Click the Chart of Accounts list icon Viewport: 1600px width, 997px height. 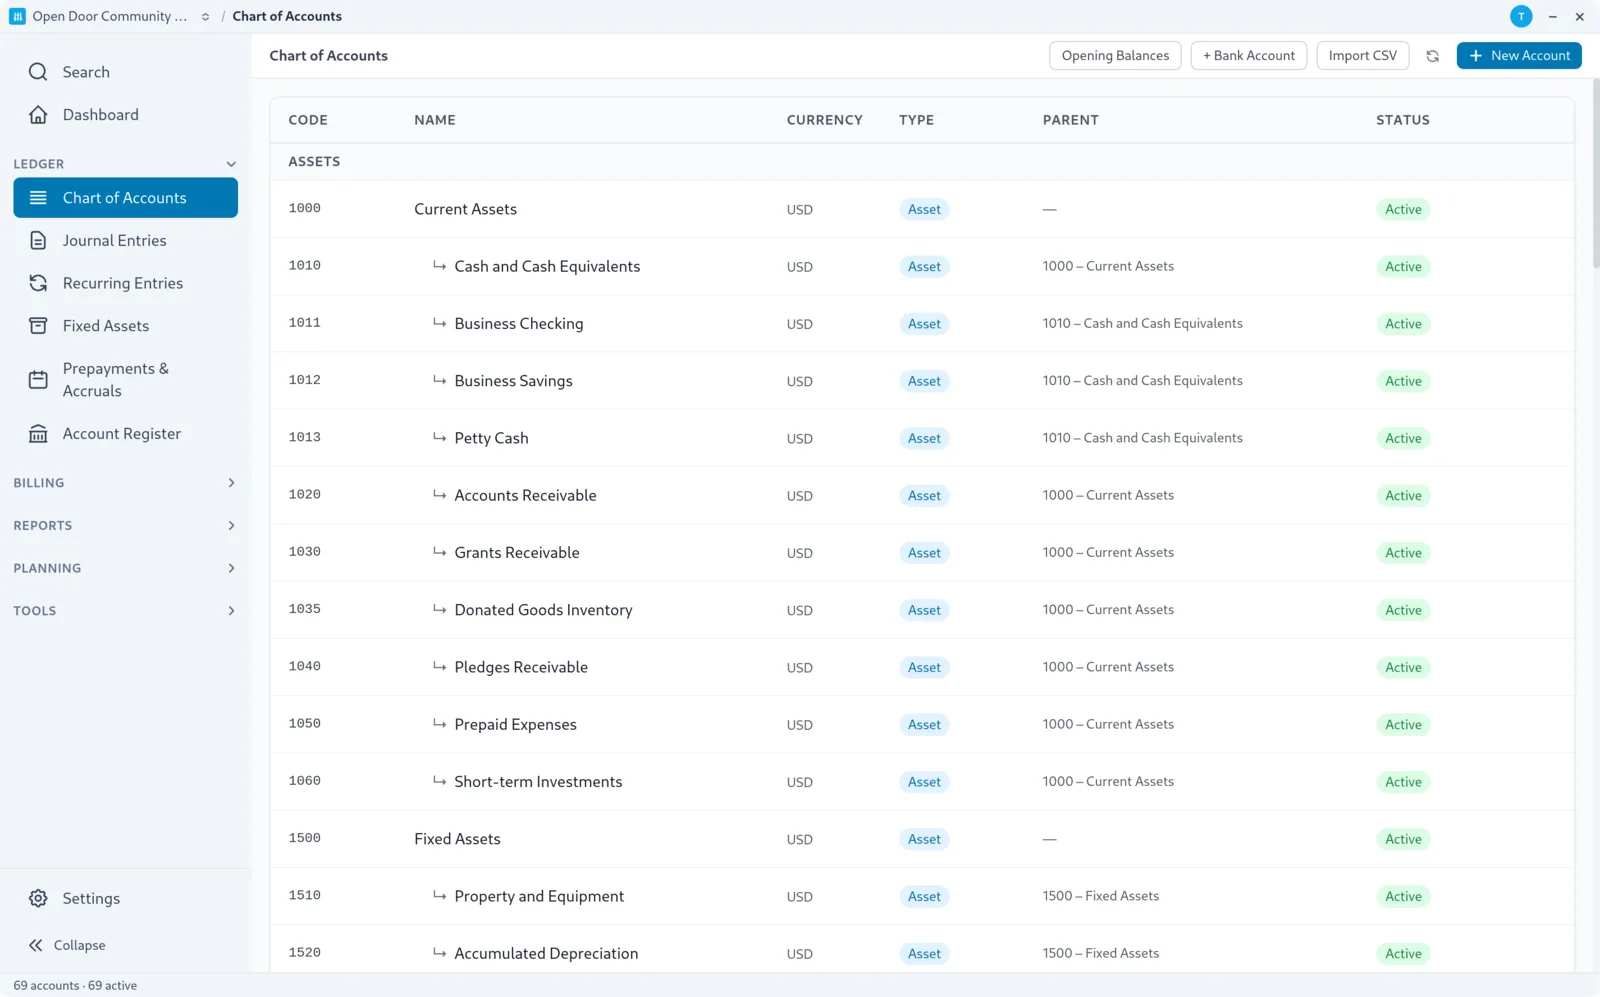[38, 198]
